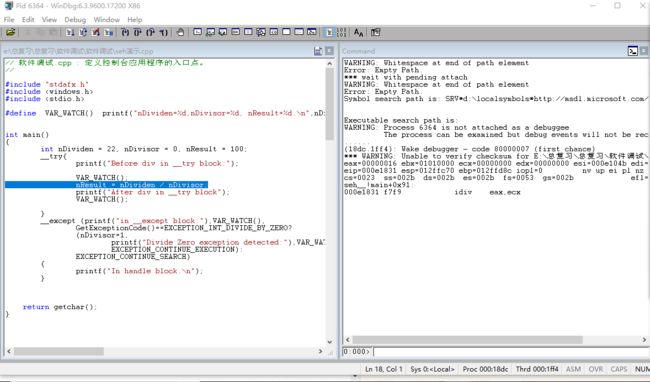Click the Break toolbar icon
650x382 pixels.
click(x=109, y=32)
